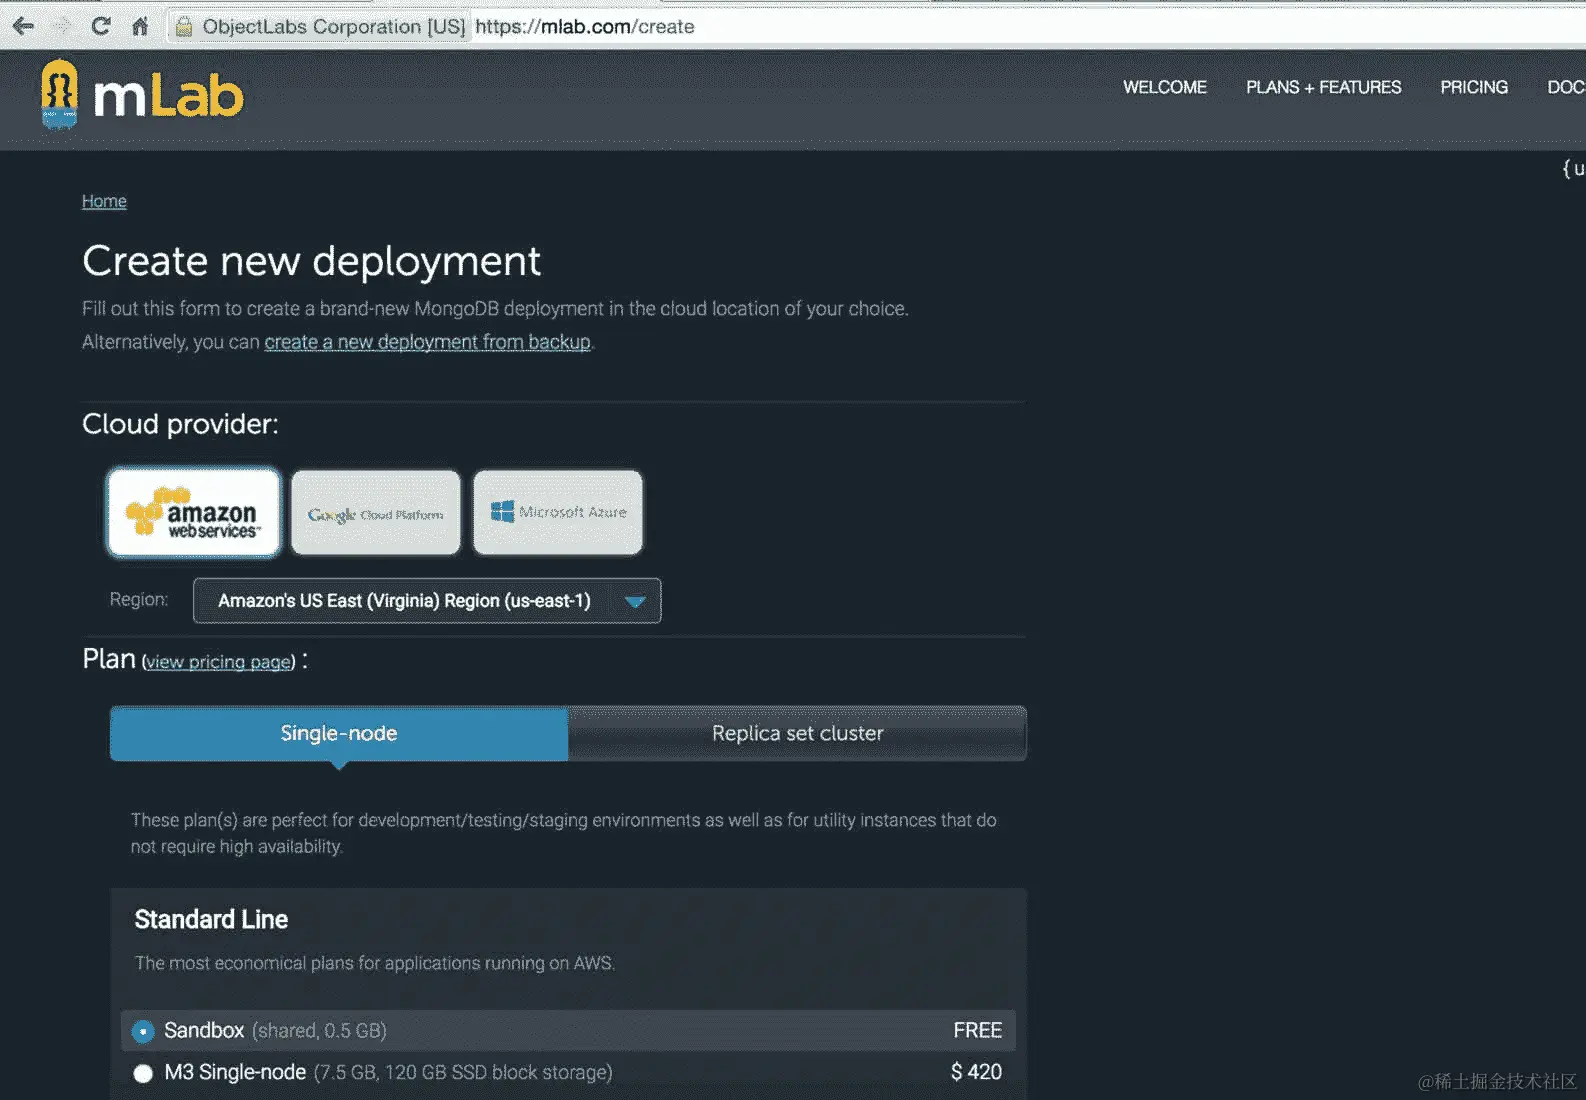Click the Standard Line heading
Image resolution: width=1586 pixels, height=1100 pixels.
(x=211, y=919)
